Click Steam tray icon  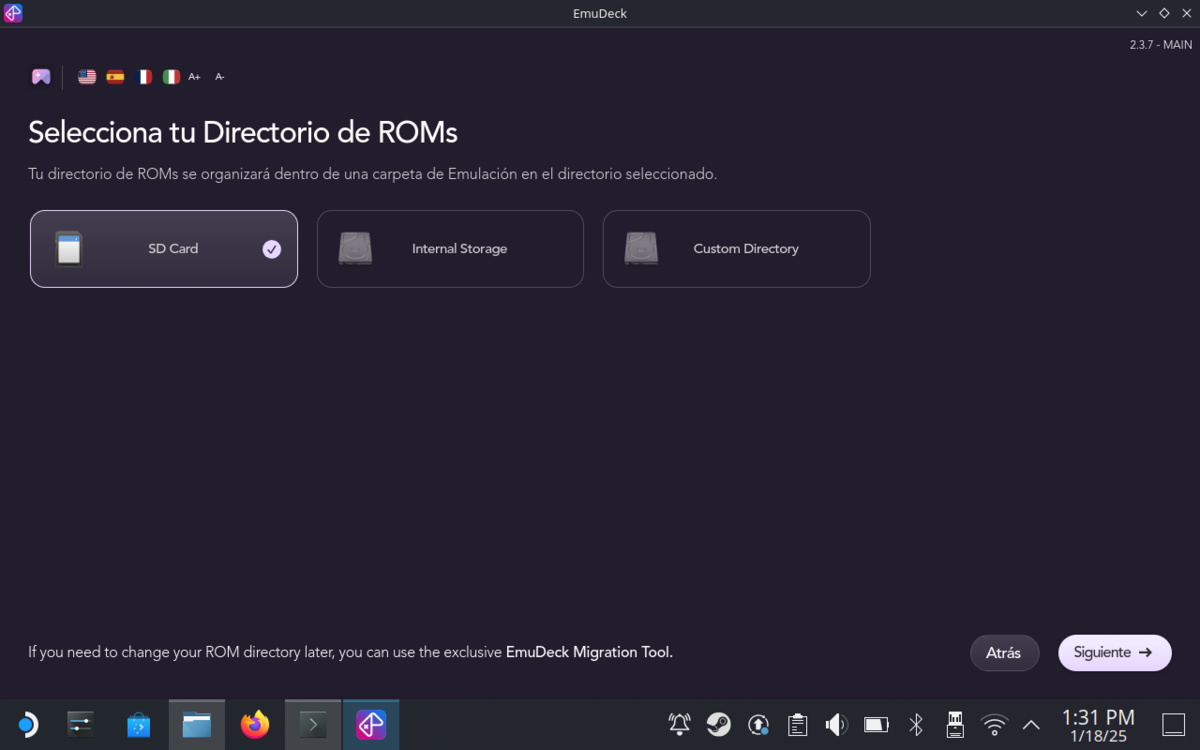point(719,725)
